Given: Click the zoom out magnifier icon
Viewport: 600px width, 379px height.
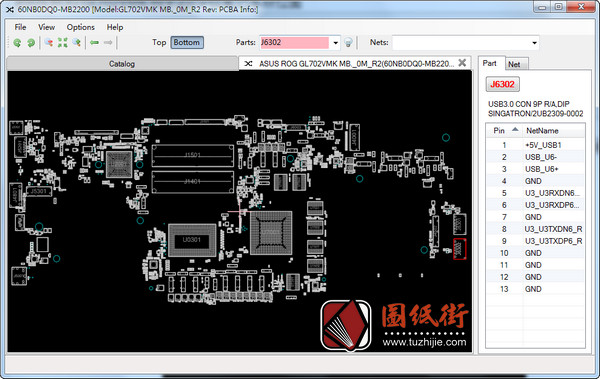Looking at the screenshot, I should click(x=49, y=42).
